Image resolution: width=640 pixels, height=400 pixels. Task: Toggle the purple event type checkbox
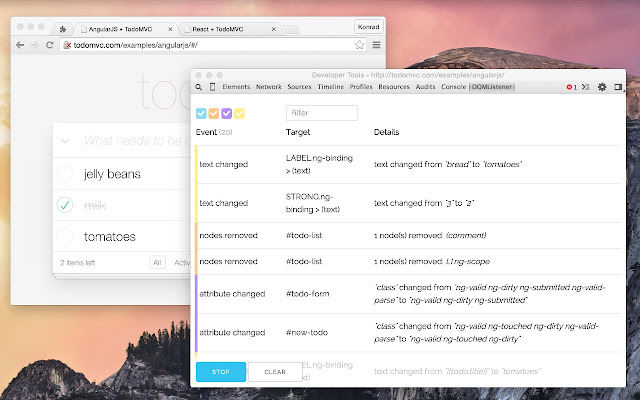pyautogui.click(x=227, y=113)
